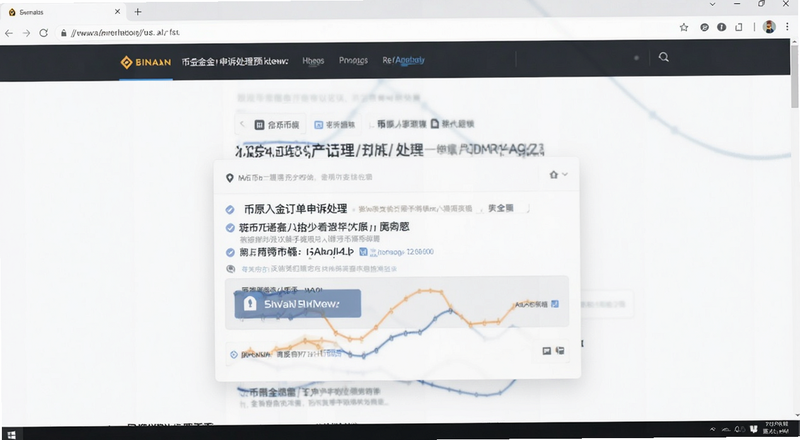Select the third page tab 币原入金
The height and width of the screenshot is (440, 800).
click(401, 124)
